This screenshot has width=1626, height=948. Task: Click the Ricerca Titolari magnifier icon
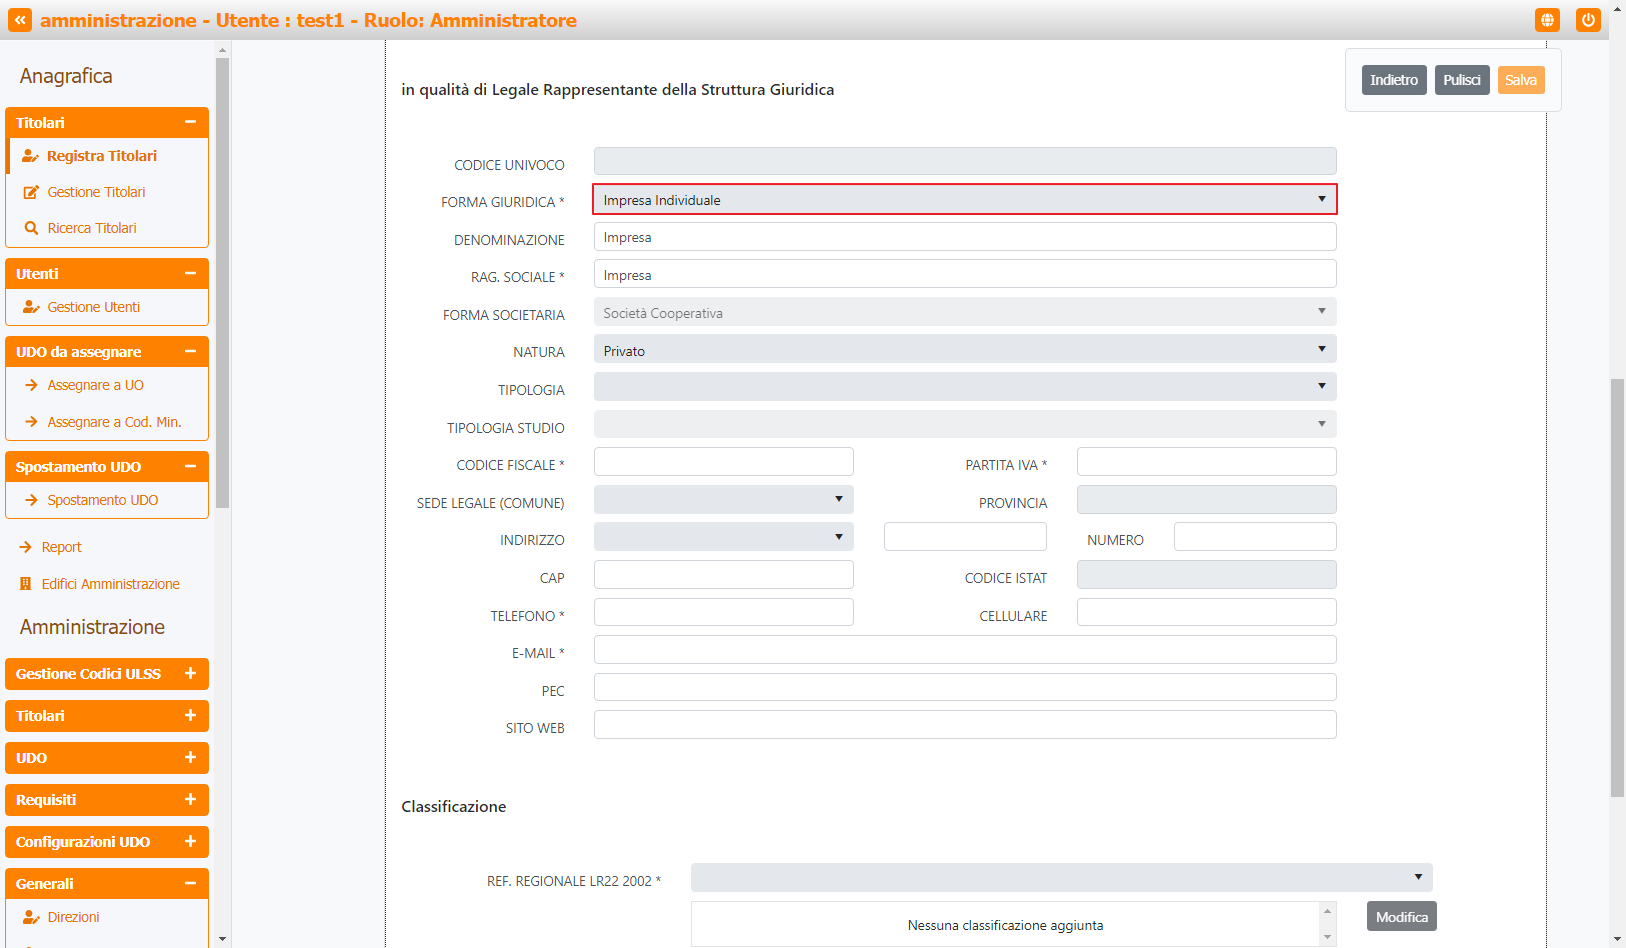(x=31, y=228)
